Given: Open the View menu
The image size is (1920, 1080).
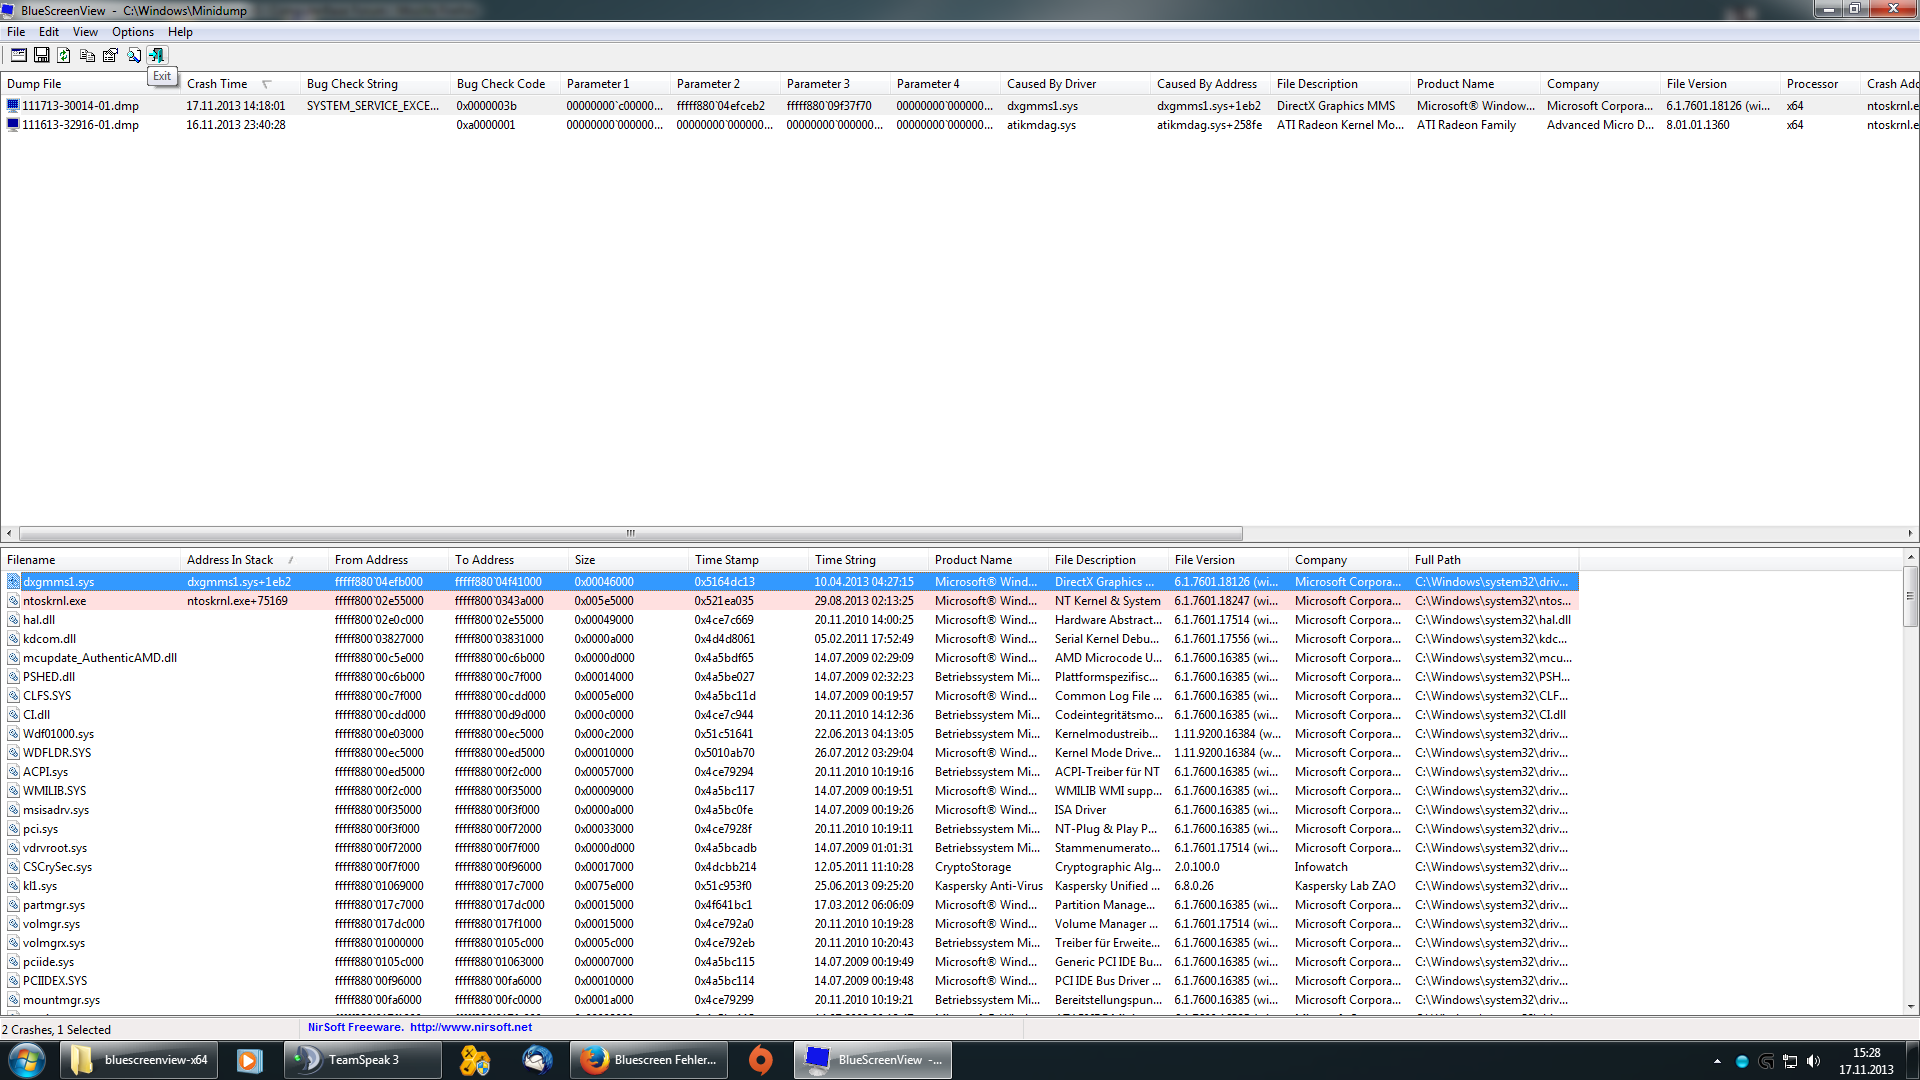Looking at the screenshot, I should 85,32.
